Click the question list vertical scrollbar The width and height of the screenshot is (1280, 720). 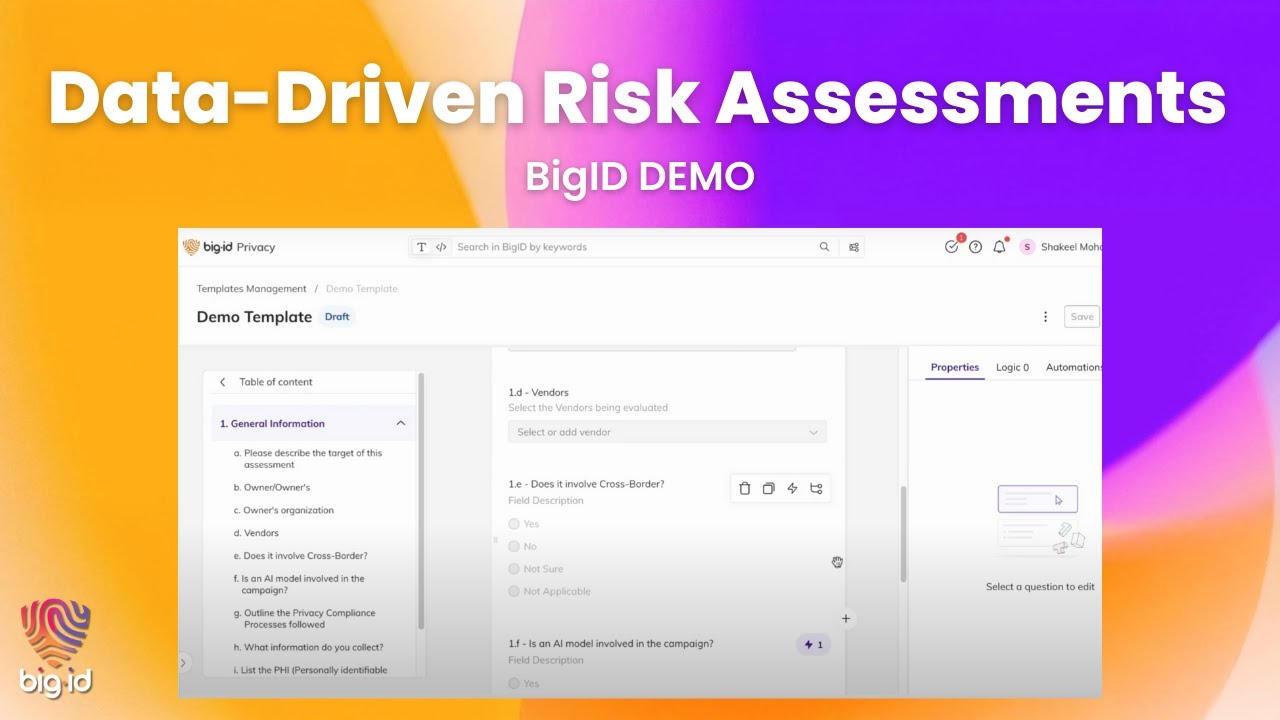click(x=903, y=534)
